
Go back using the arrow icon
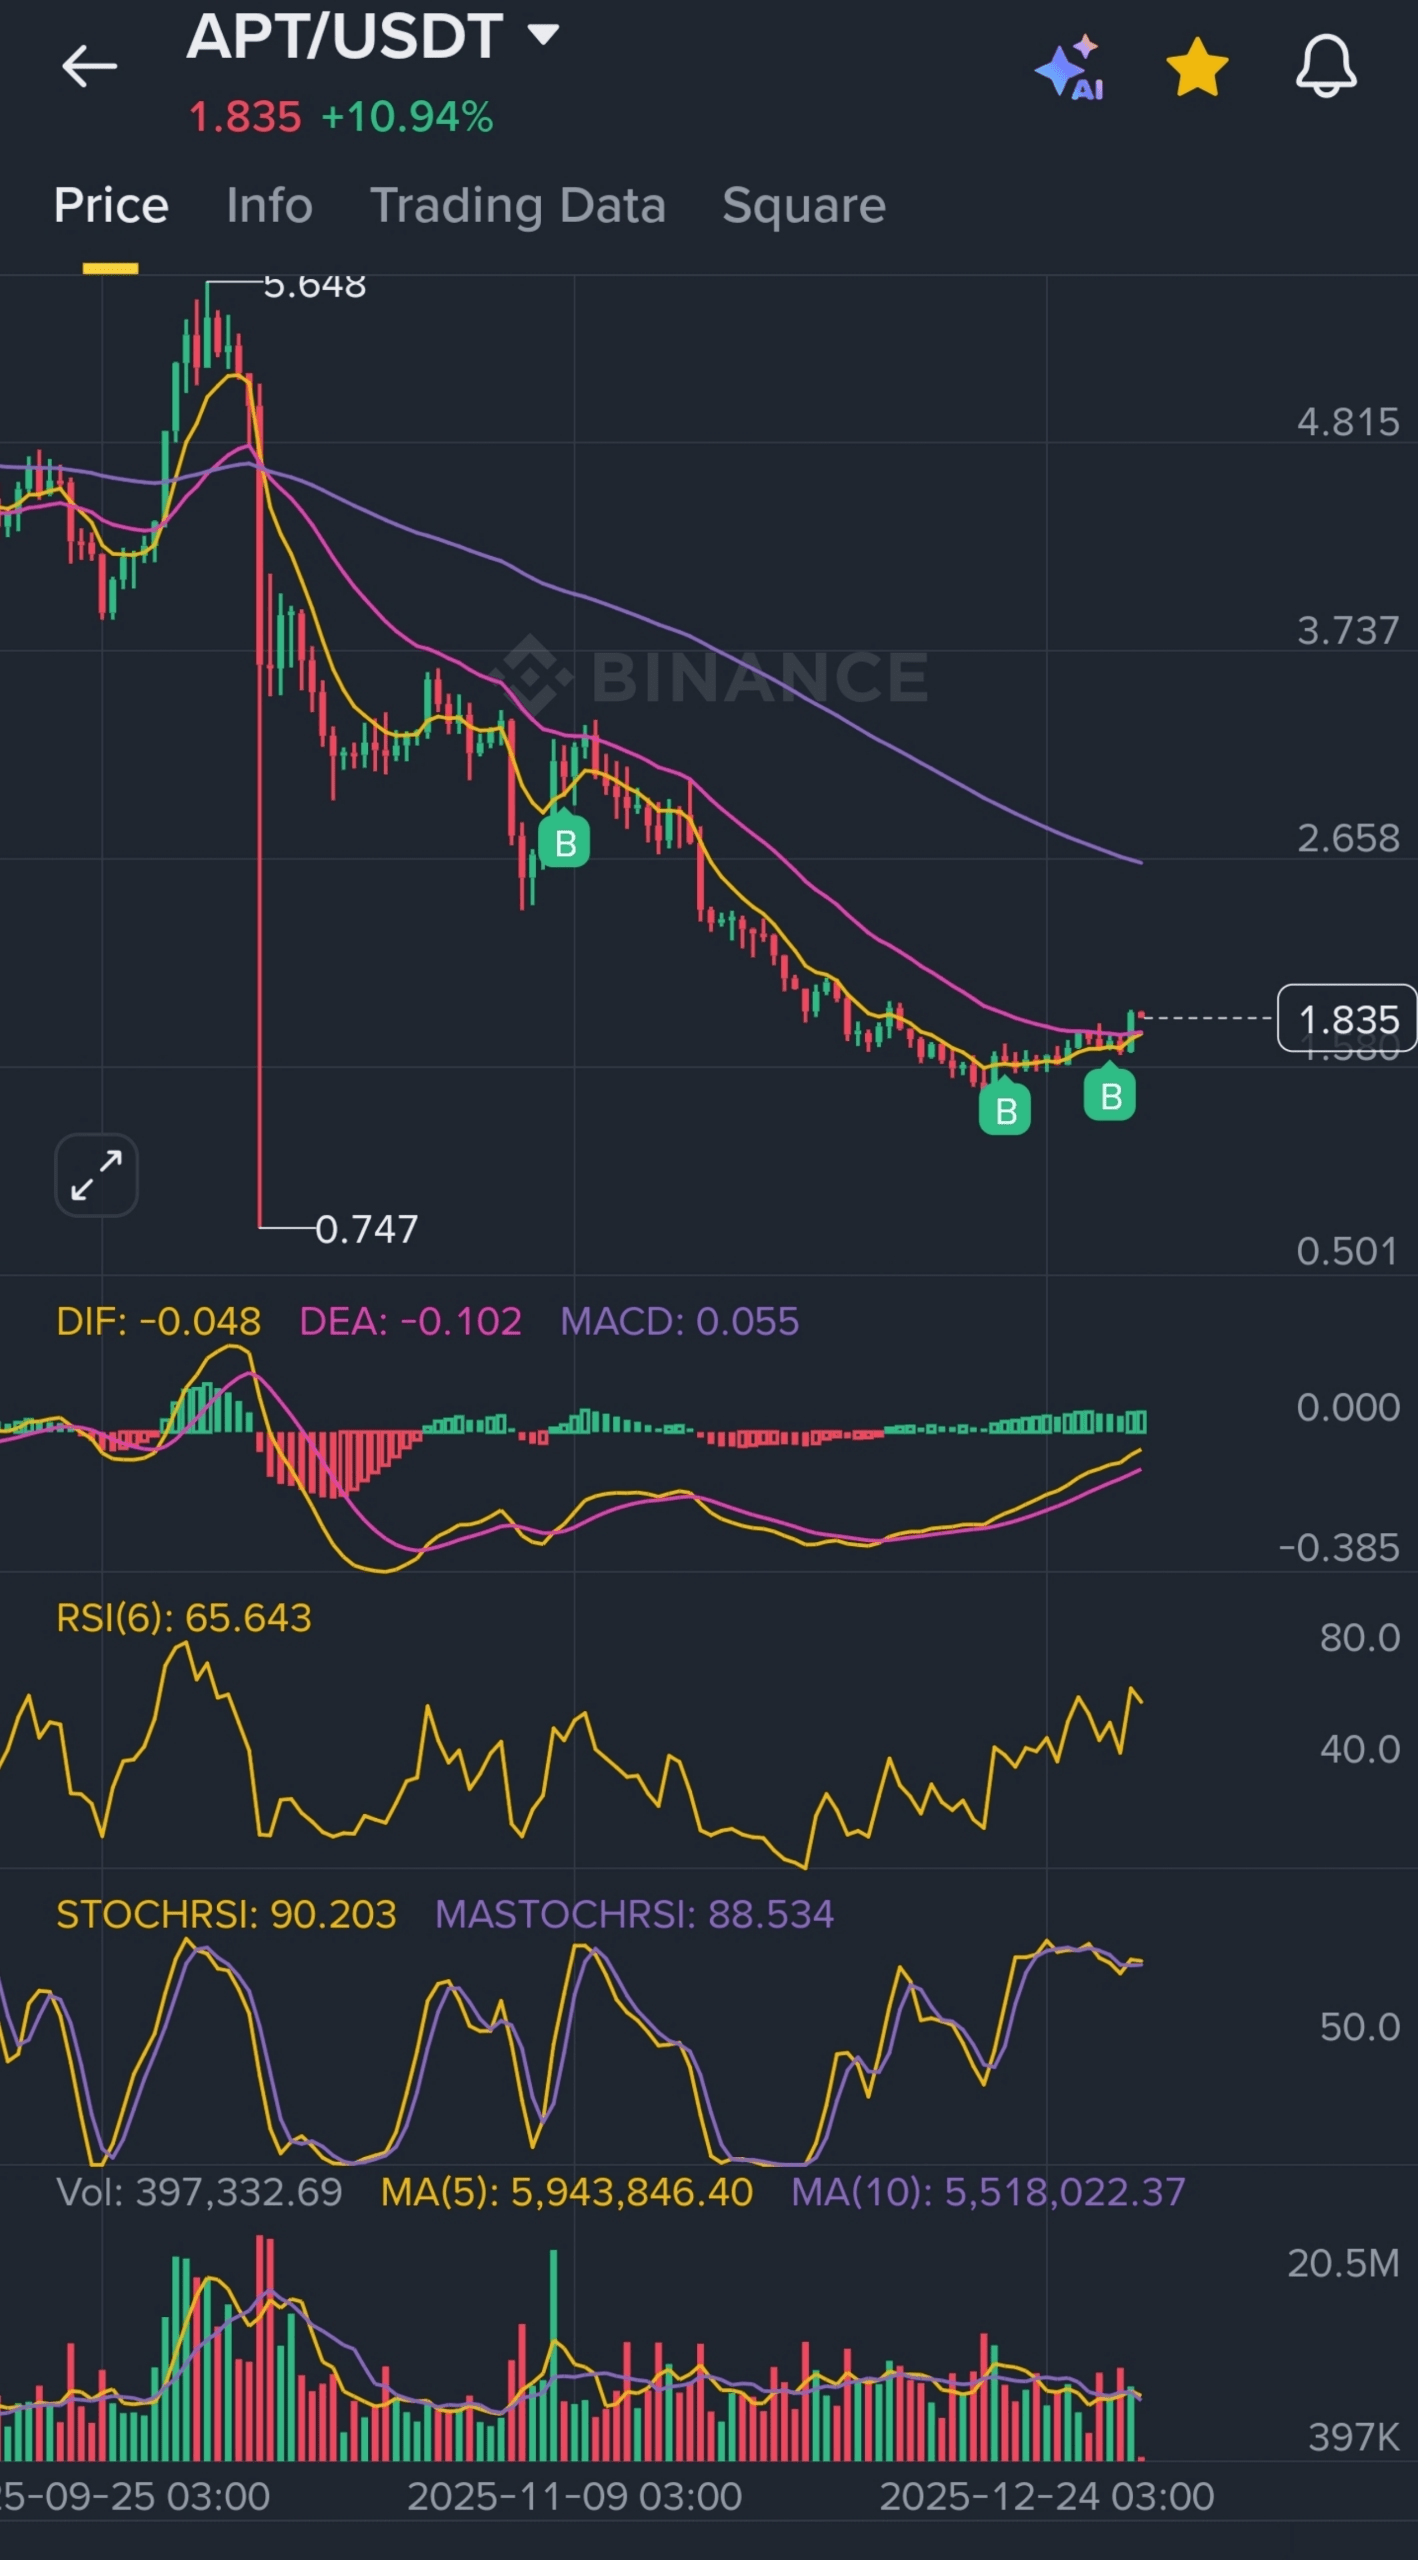(x=89, y=67)
